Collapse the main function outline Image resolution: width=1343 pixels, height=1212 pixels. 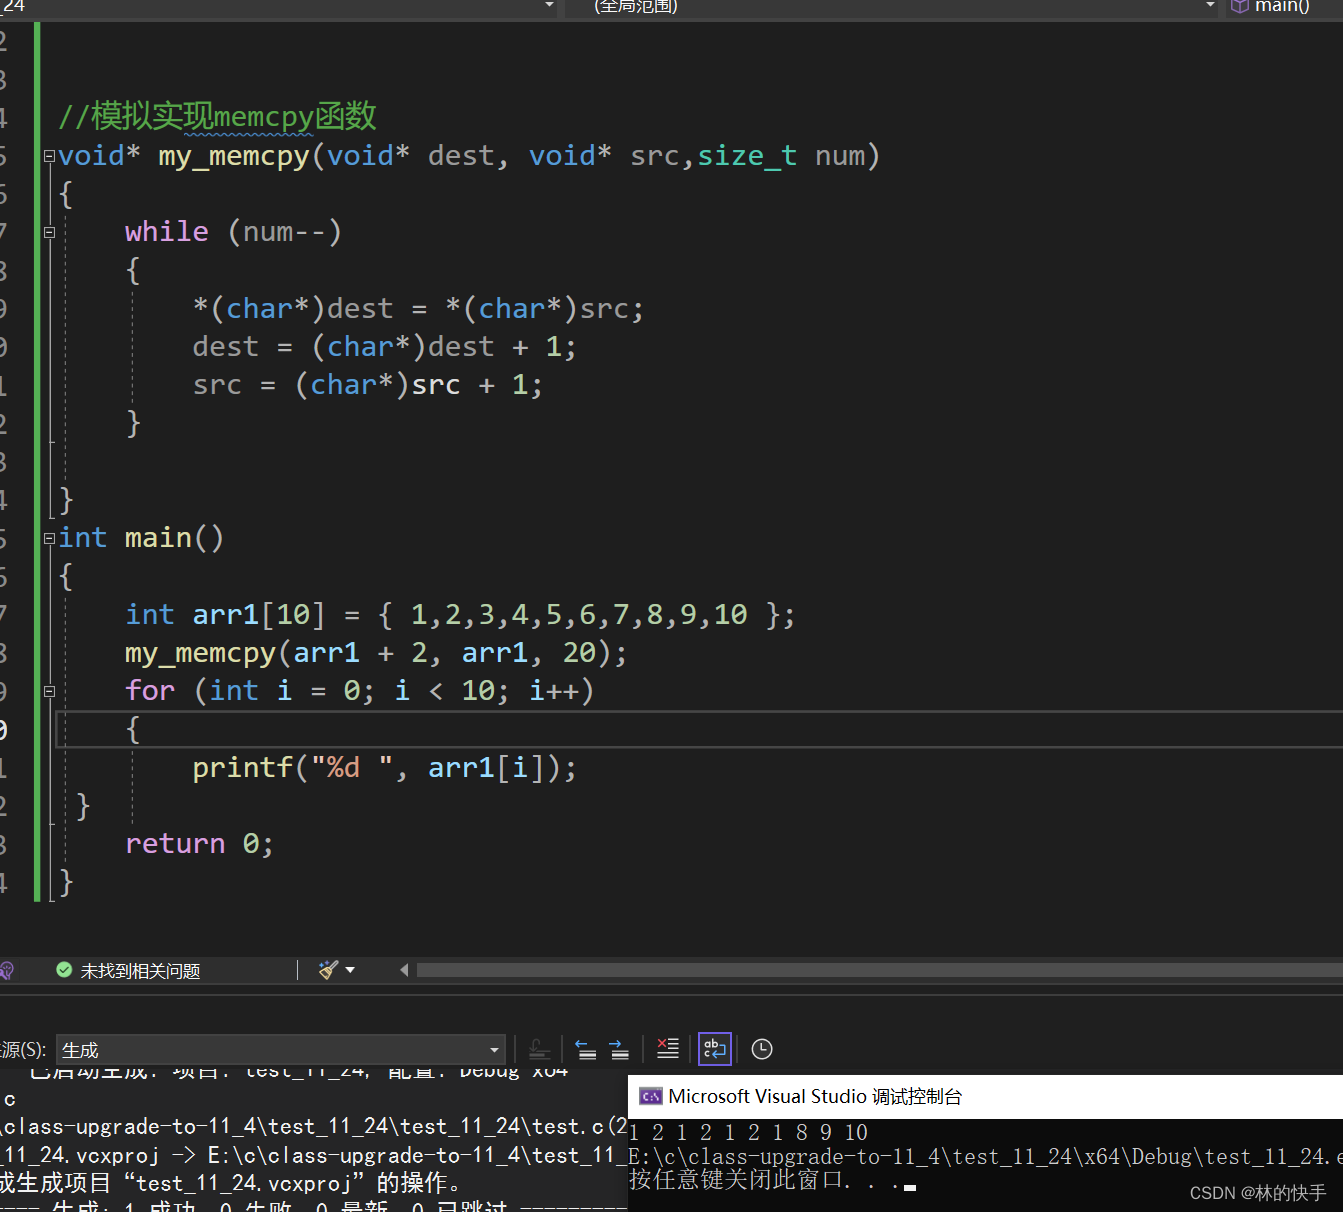(49, 538)
